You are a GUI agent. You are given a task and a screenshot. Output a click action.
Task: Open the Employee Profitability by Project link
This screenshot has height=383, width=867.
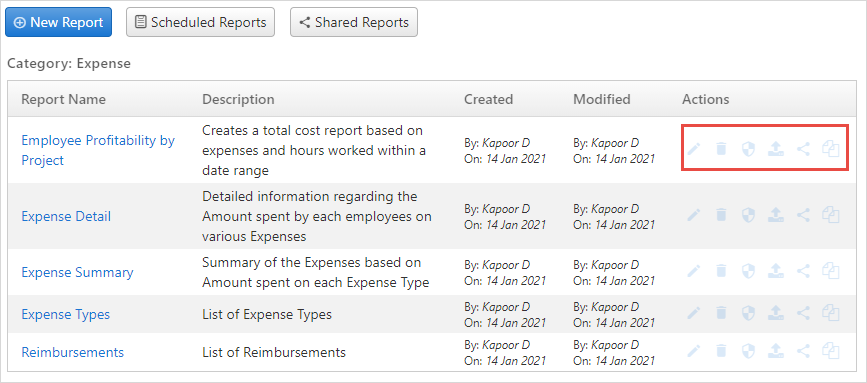[x=98, y=150]
